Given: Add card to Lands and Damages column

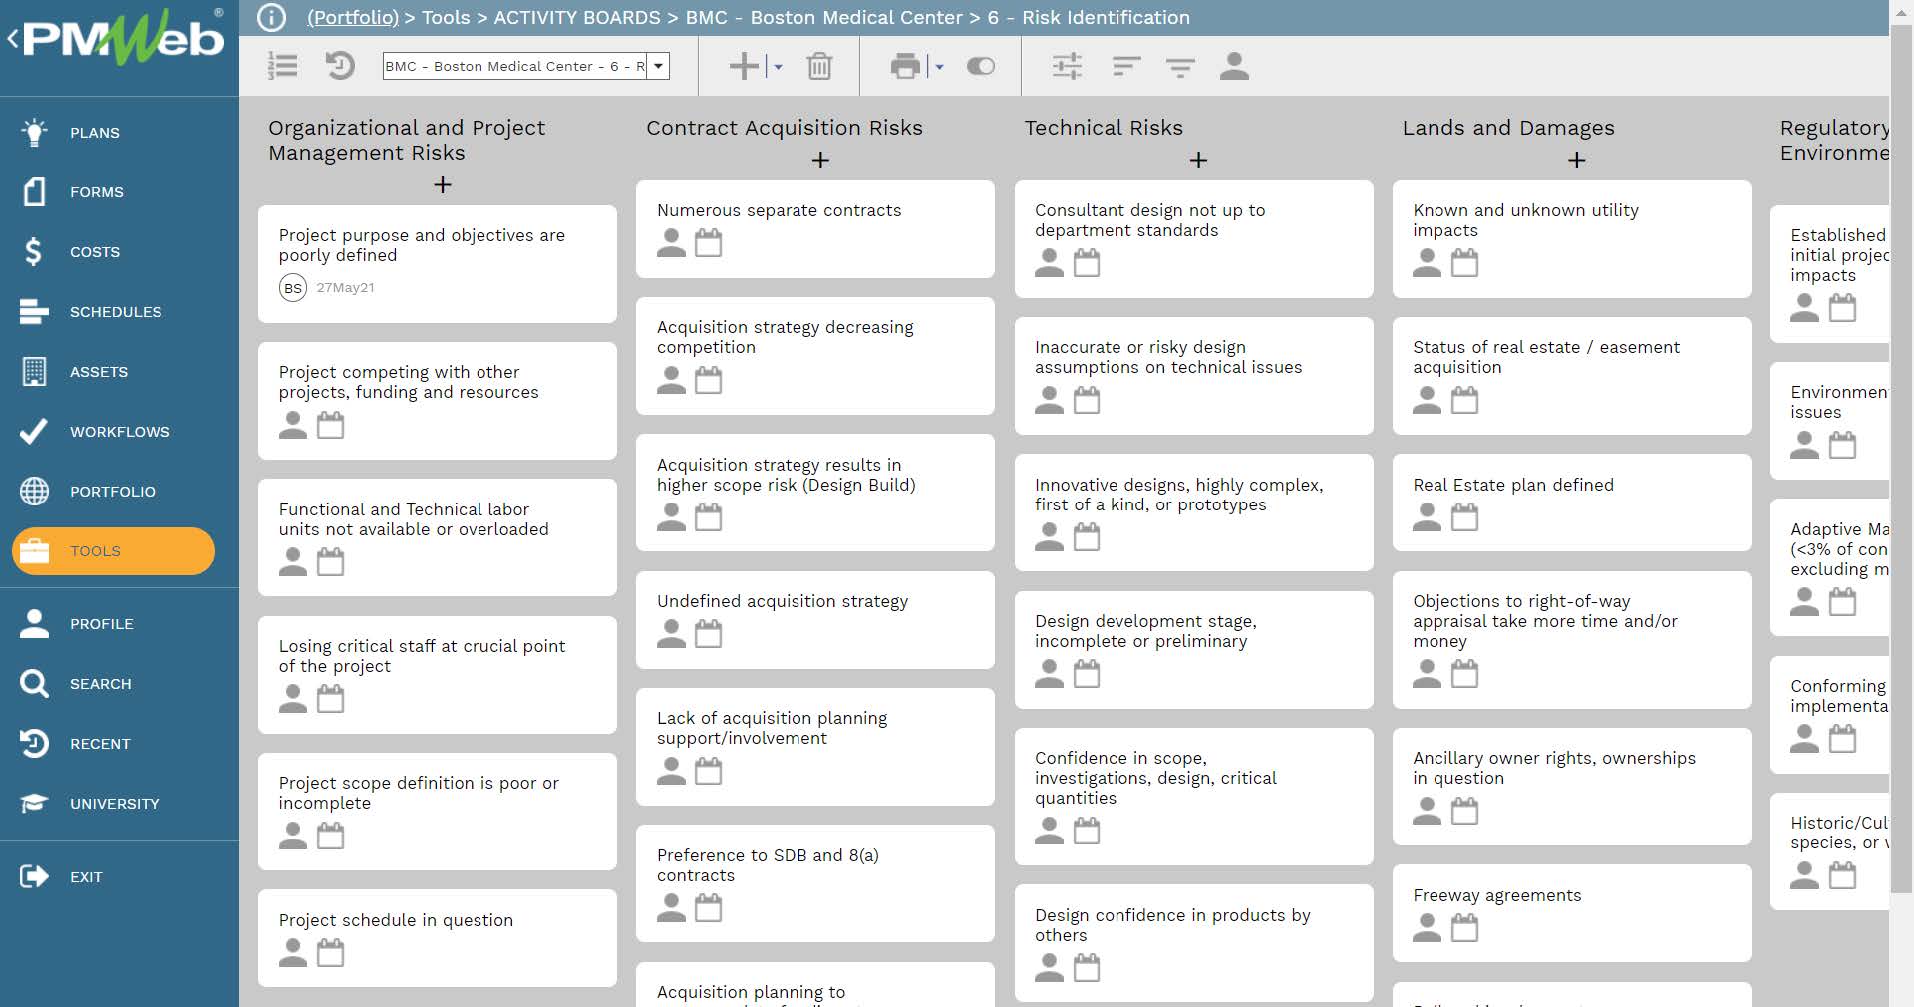Looking at the screenshot, I should 1576,160.
